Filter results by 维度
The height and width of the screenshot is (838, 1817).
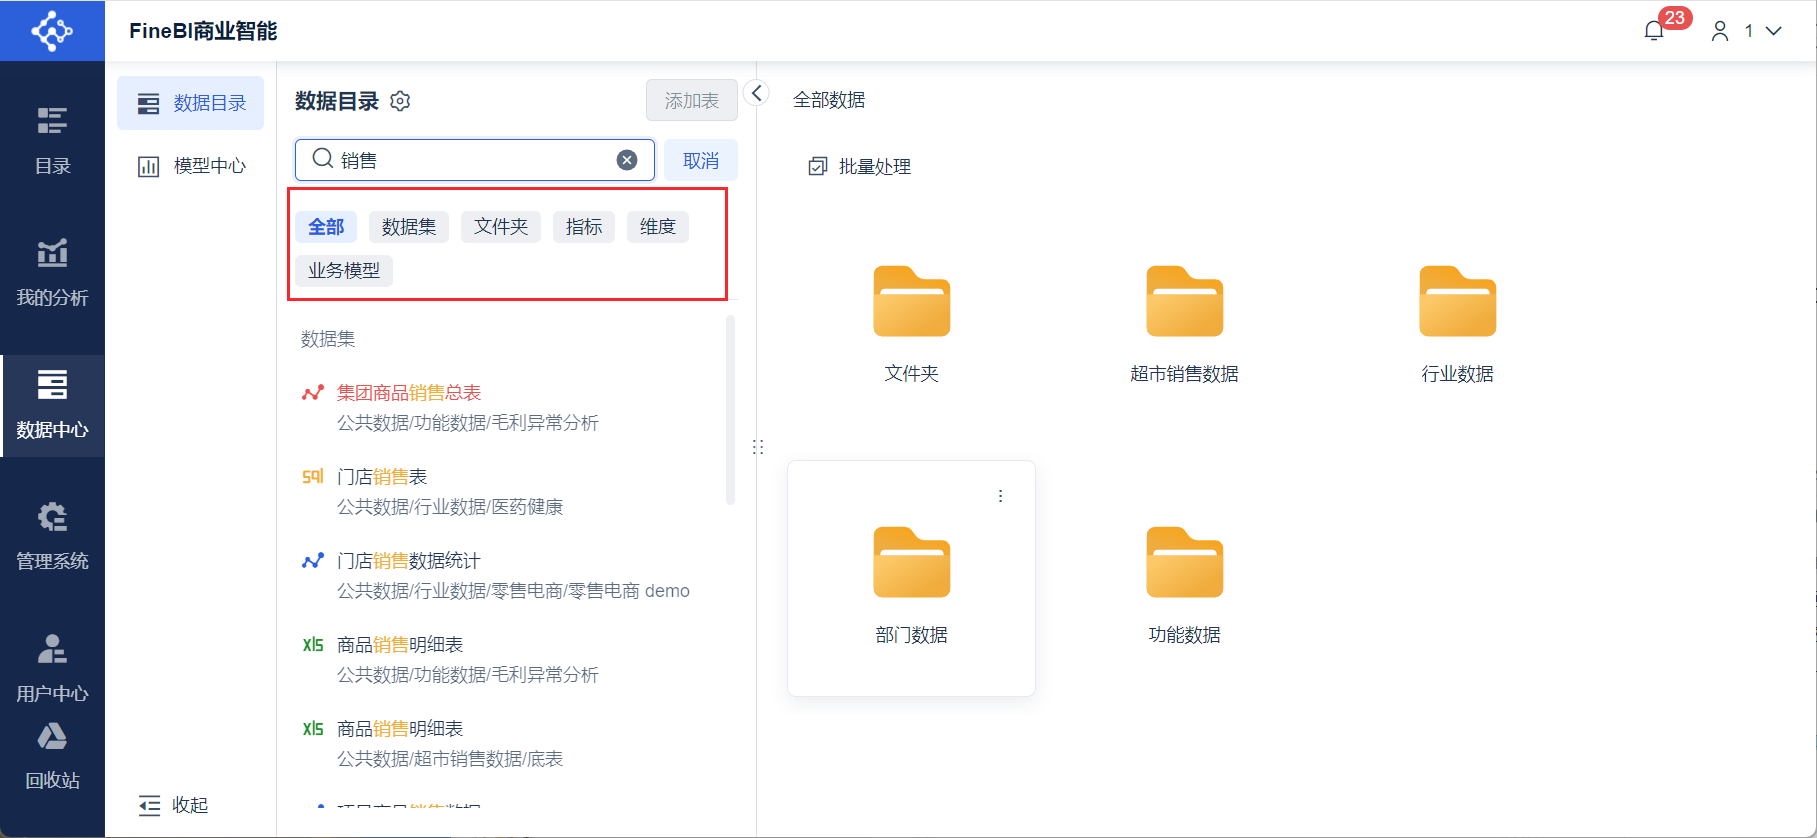(x=658, y=227)
